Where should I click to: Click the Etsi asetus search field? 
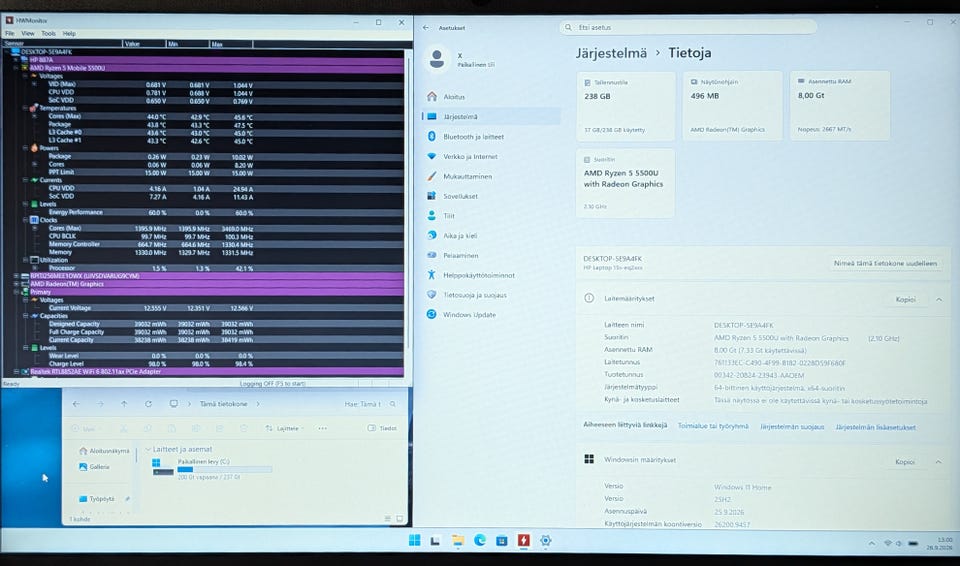[688, 28]
